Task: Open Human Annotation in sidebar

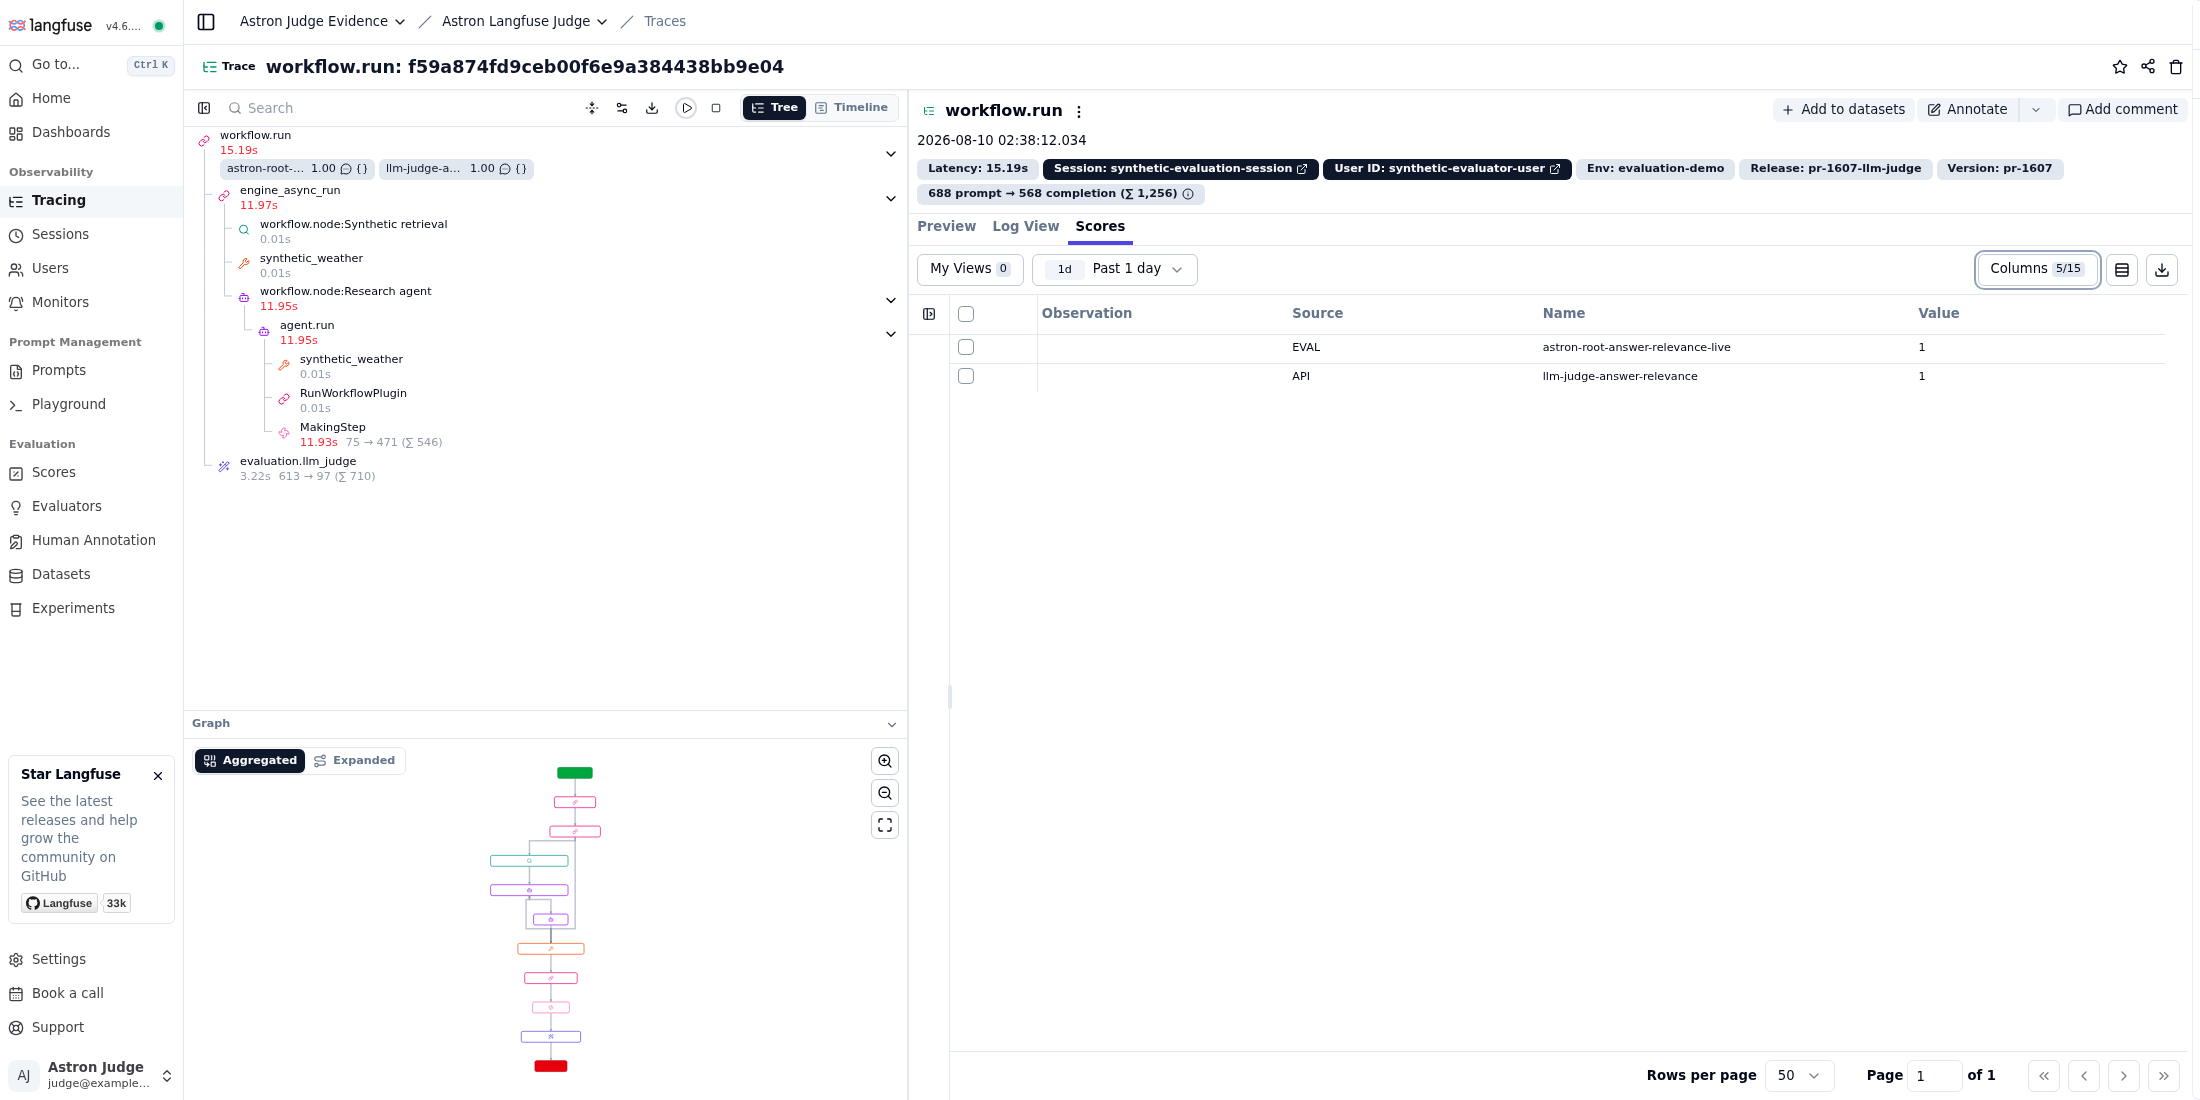Action: click(92, 541)
